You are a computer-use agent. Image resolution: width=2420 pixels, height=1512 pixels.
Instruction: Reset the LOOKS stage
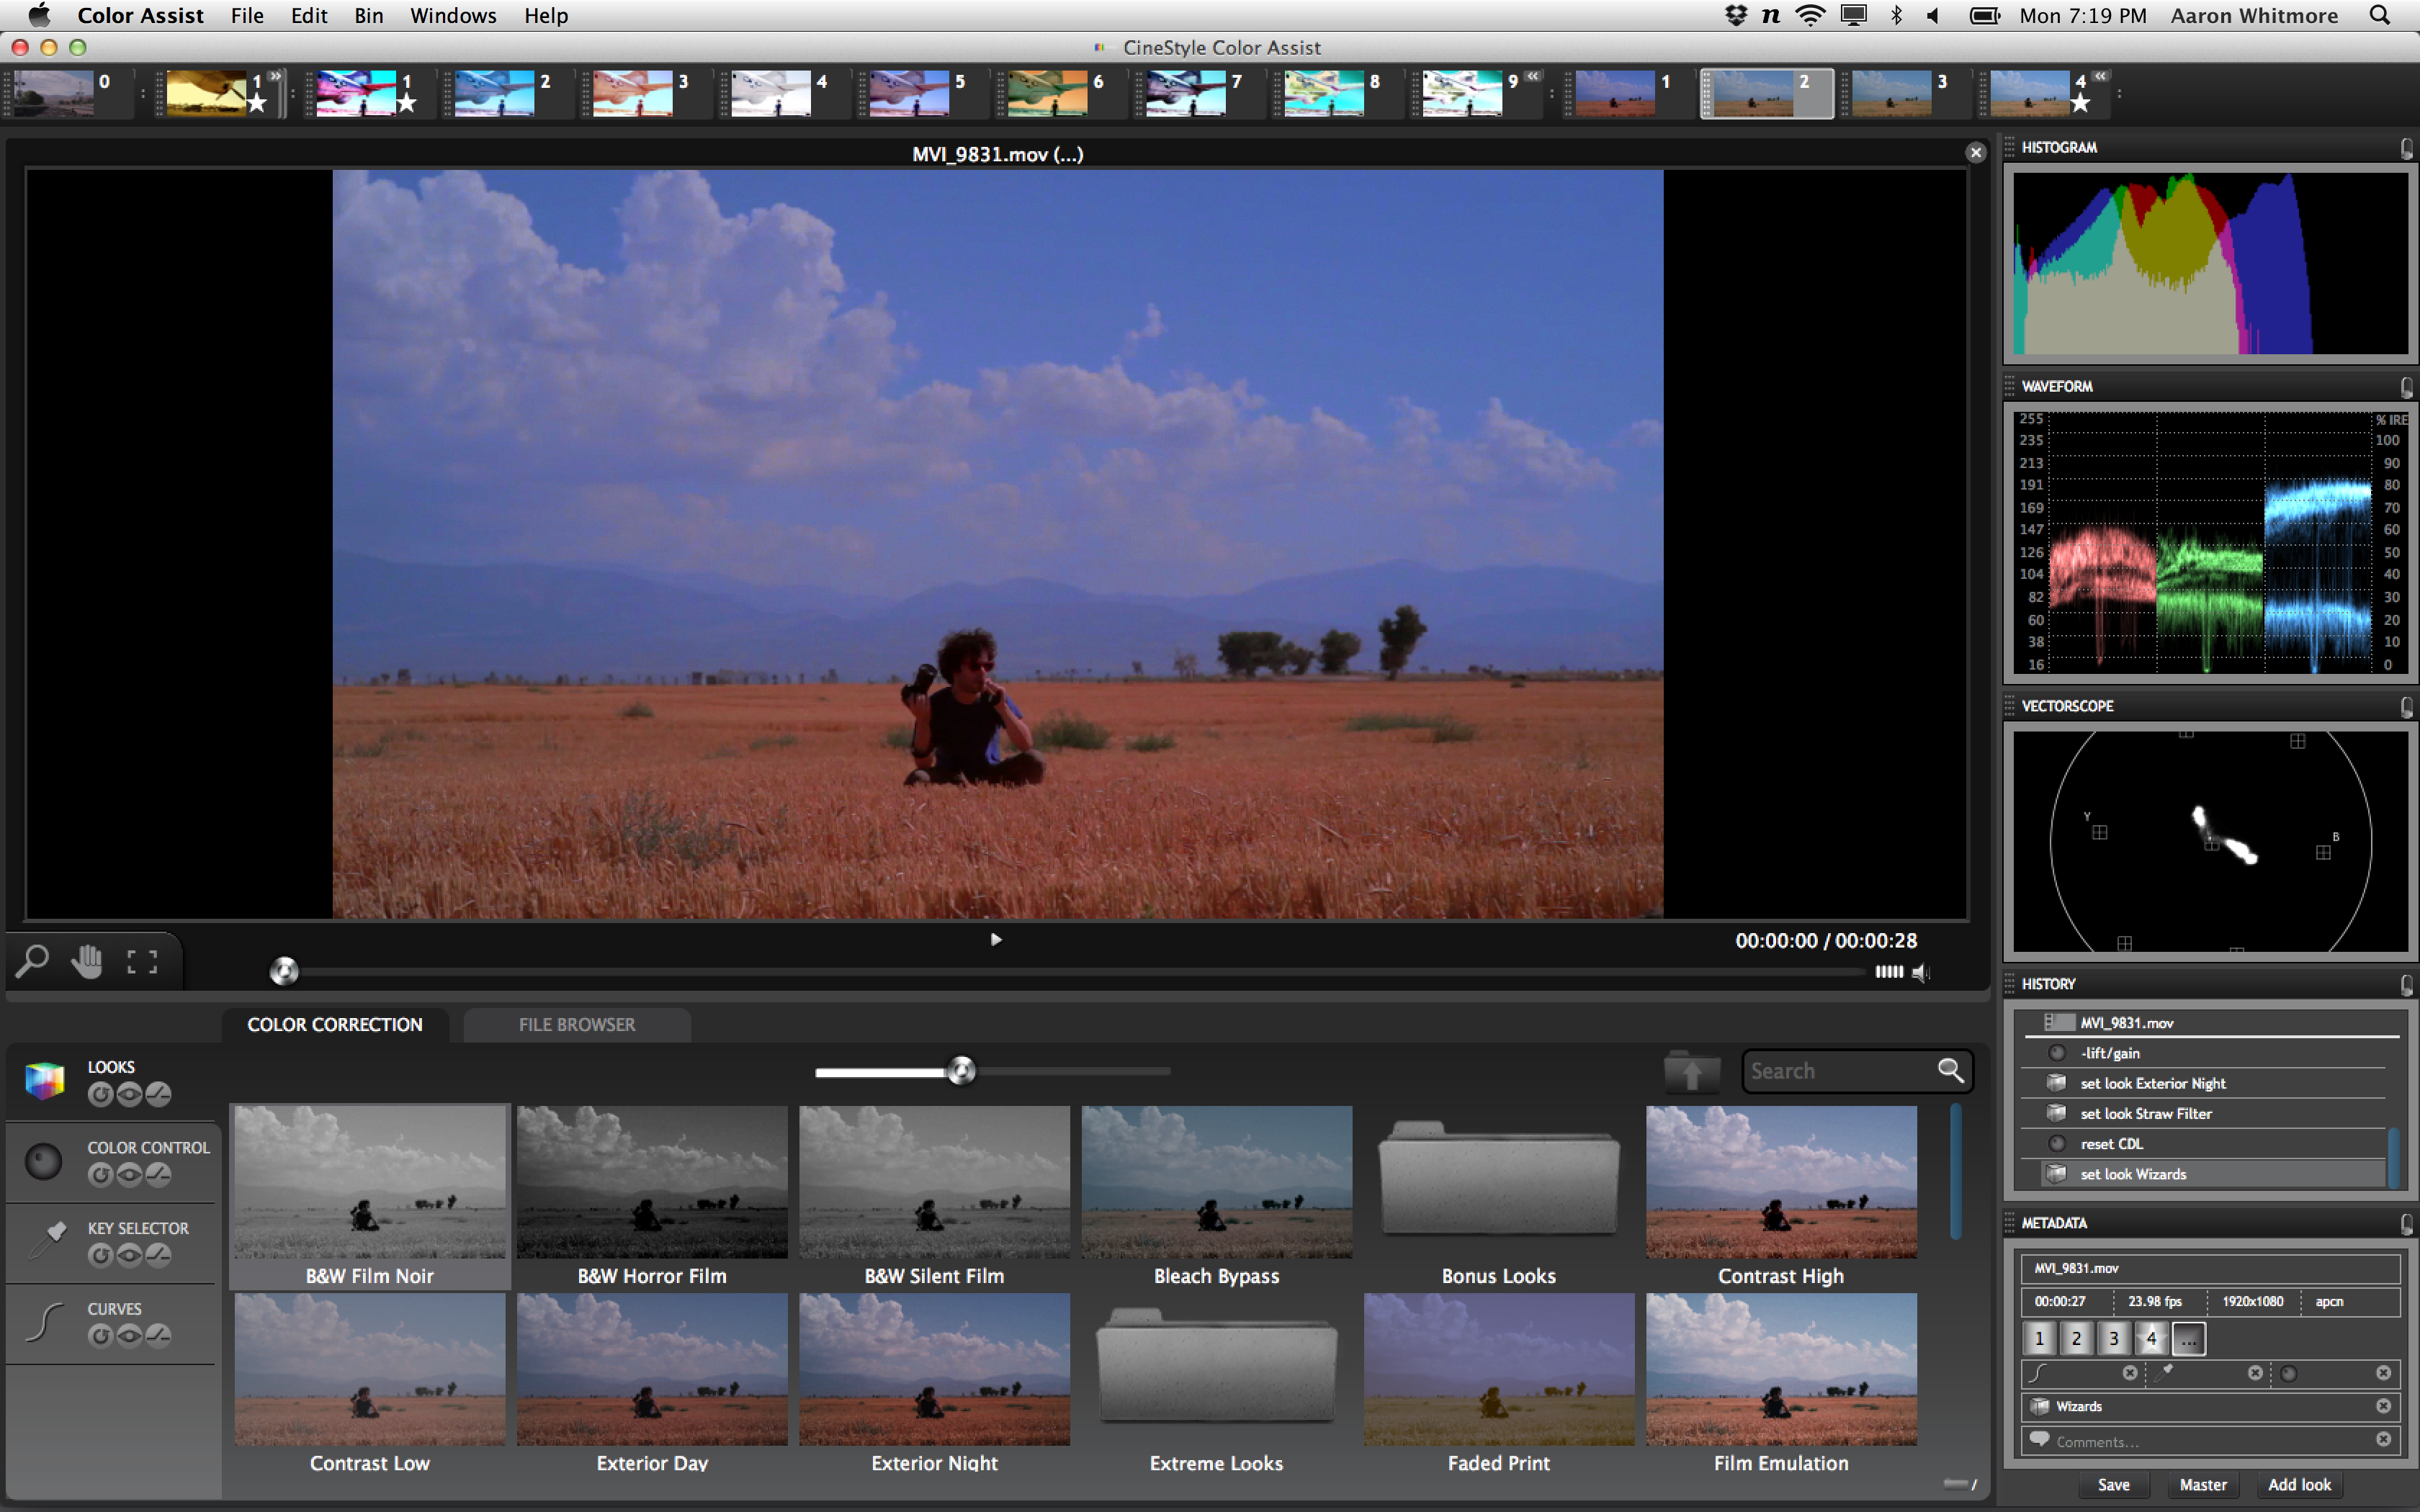[x=100, y=1095]
